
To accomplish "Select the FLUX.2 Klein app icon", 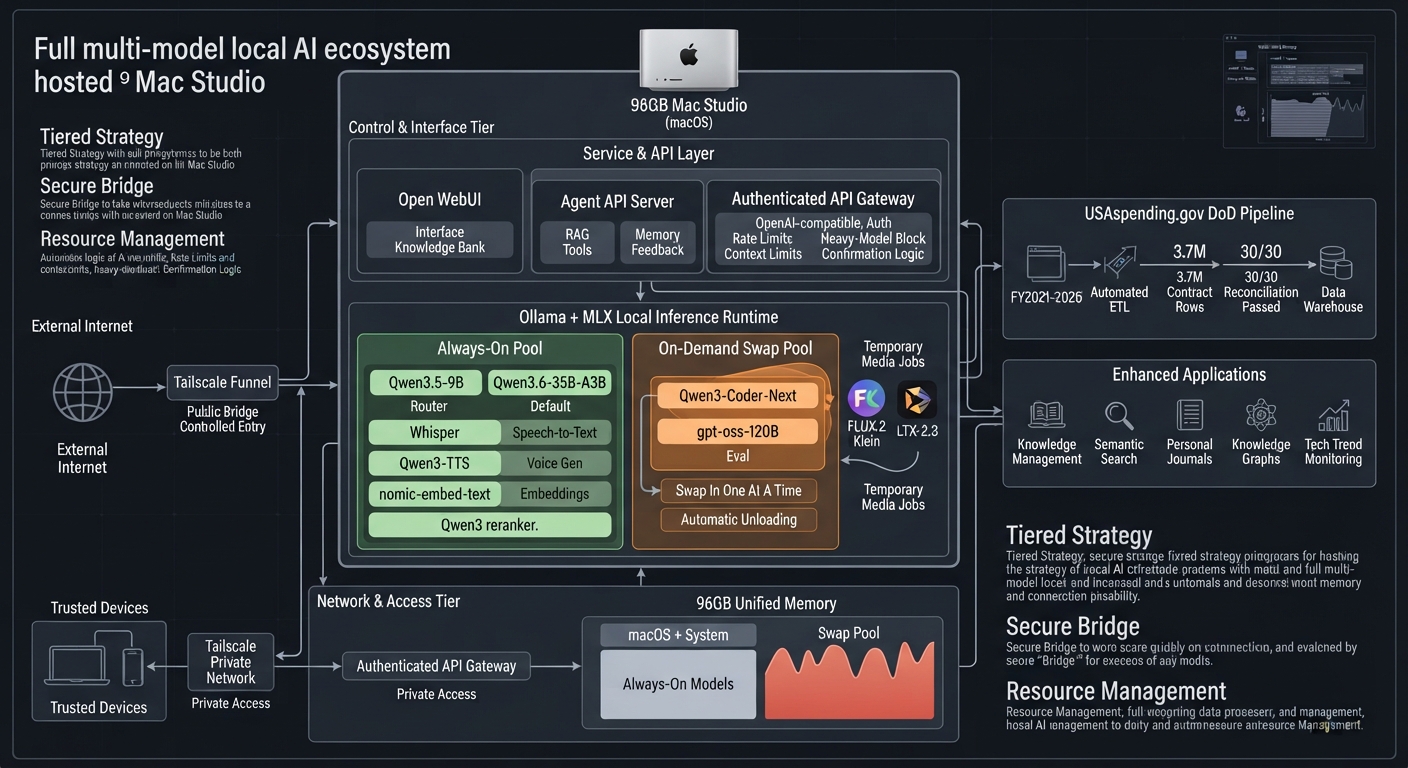I will coord(866,398).
